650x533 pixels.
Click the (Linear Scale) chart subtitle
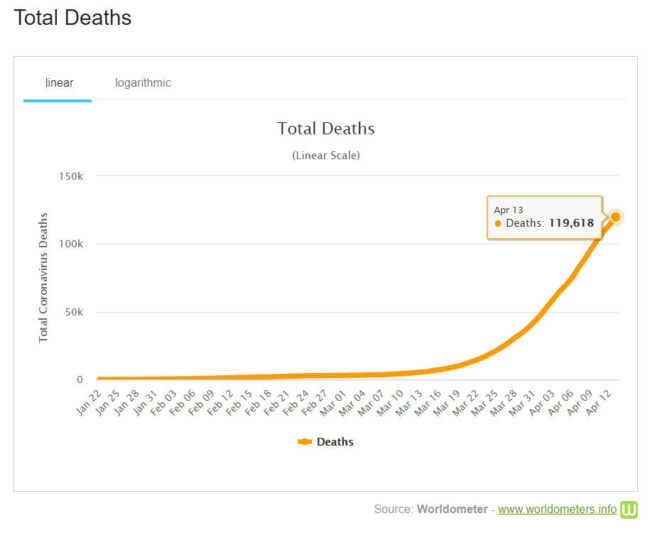pyautogui.click(x=325, y=155)
